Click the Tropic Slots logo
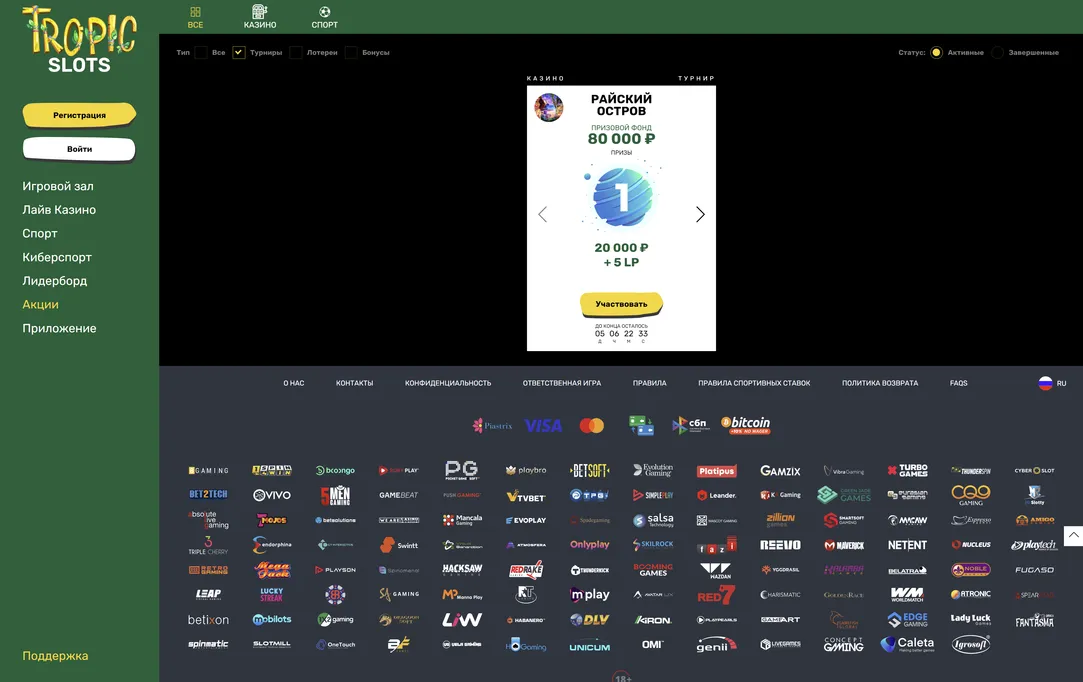1083x682 pixels. click(x=79, y=38)
